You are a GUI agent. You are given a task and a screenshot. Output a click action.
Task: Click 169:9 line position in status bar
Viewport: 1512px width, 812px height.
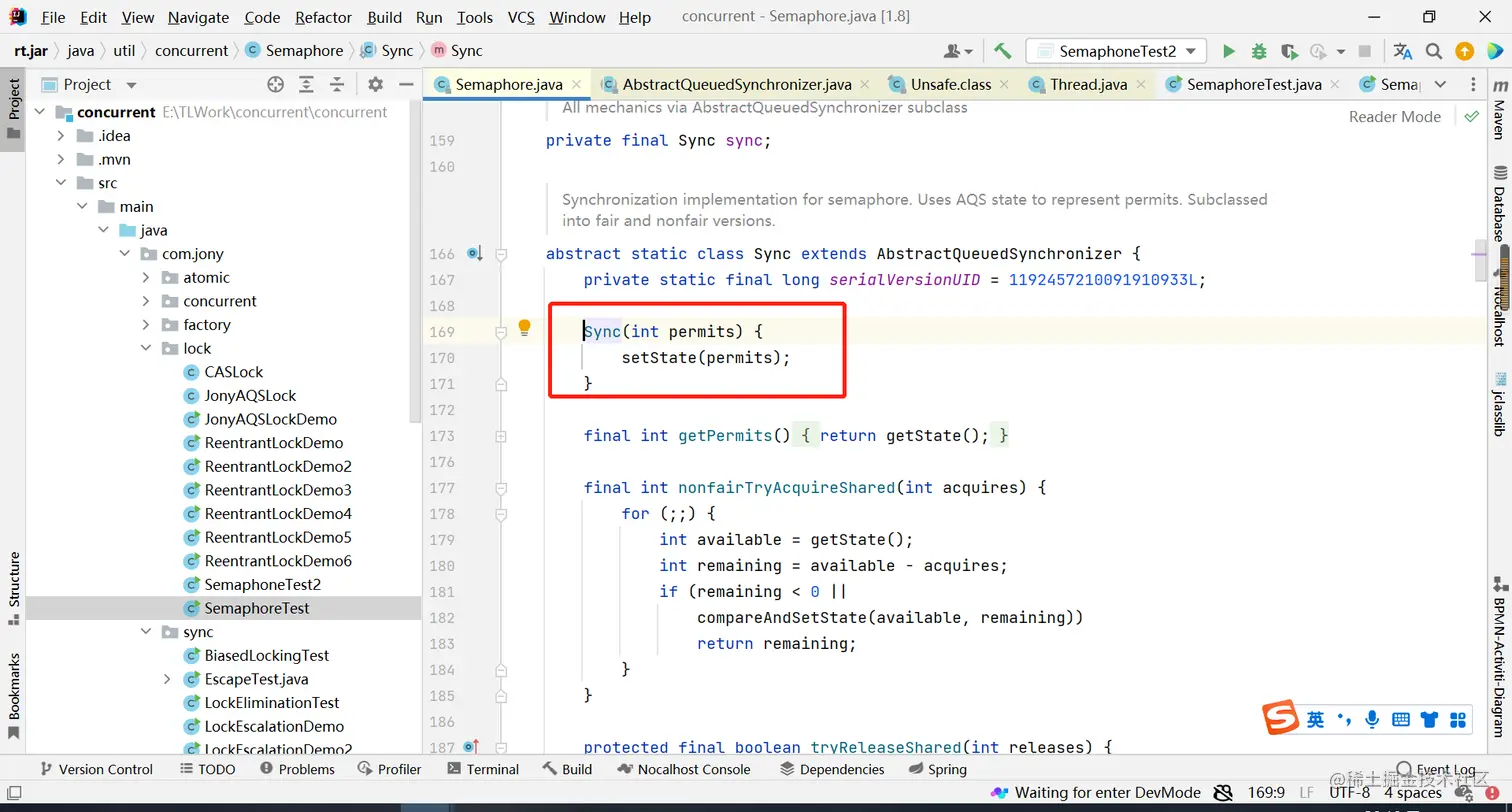(x=1266, y=792)
